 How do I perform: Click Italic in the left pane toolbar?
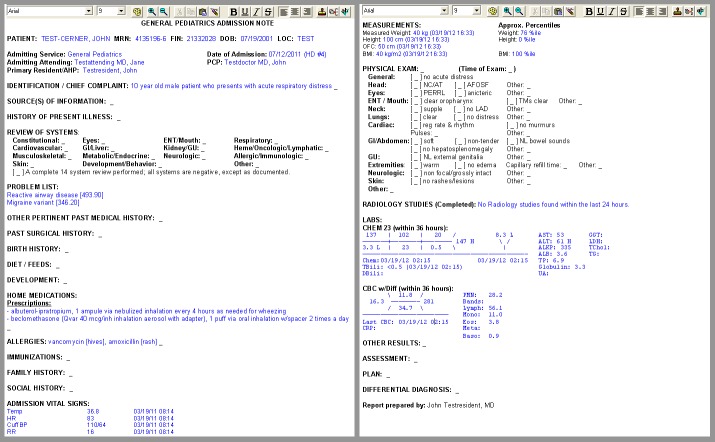point(256,12)
